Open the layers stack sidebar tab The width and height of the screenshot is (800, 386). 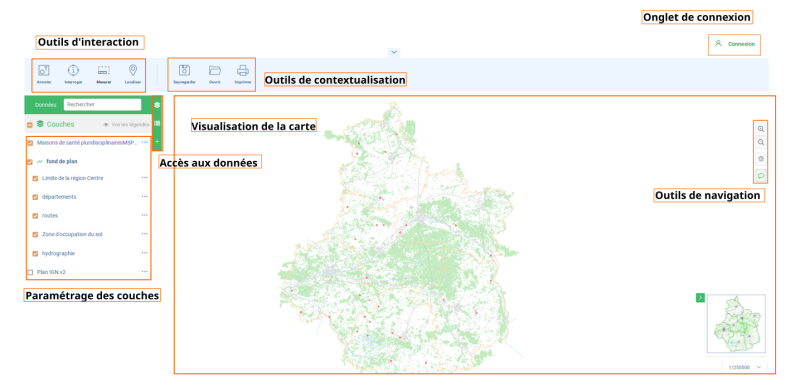coord(157,105)
